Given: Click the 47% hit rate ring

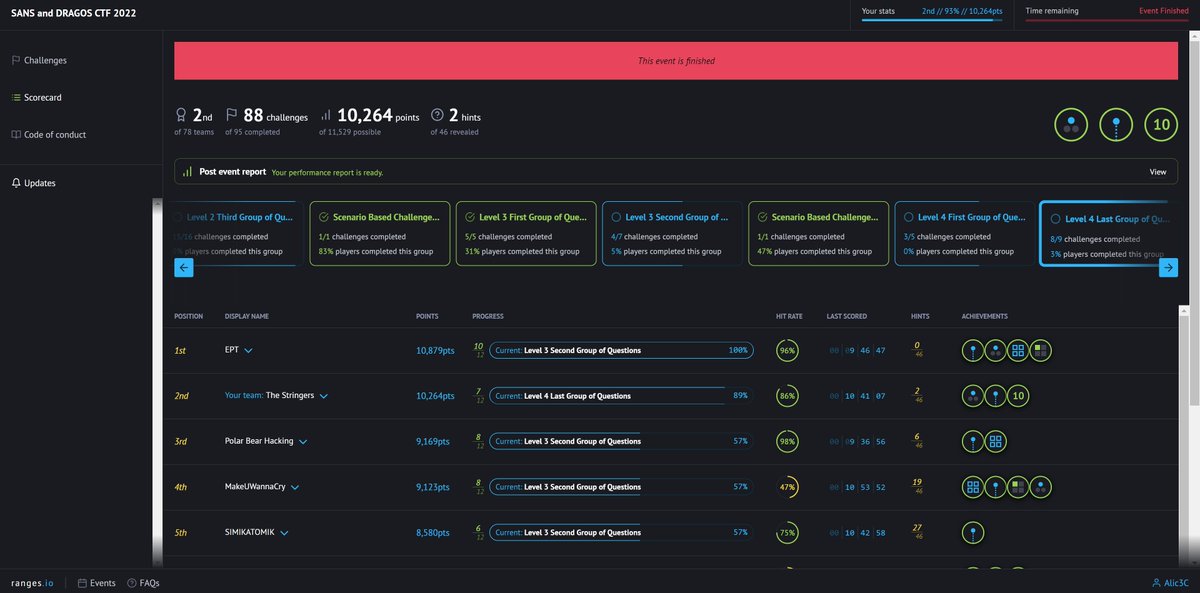Looking at the screenshot, I should tap(787, 487).
